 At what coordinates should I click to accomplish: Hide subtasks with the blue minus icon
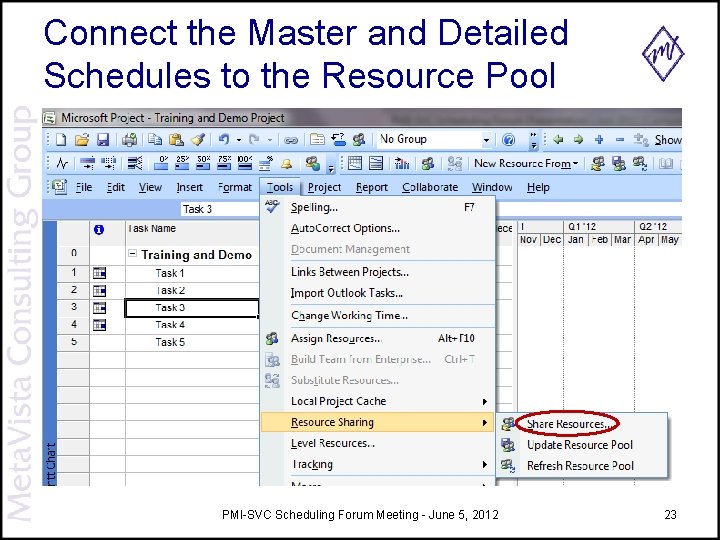click(619, 139)
